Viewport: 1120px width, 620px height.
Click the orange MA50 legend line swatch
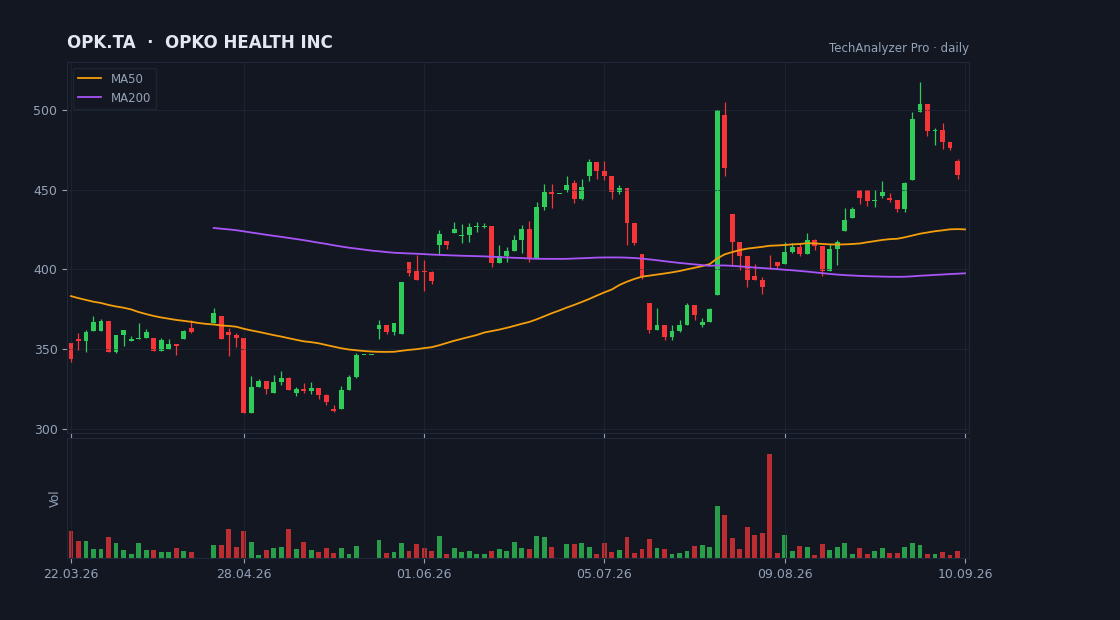pos(90,79)
